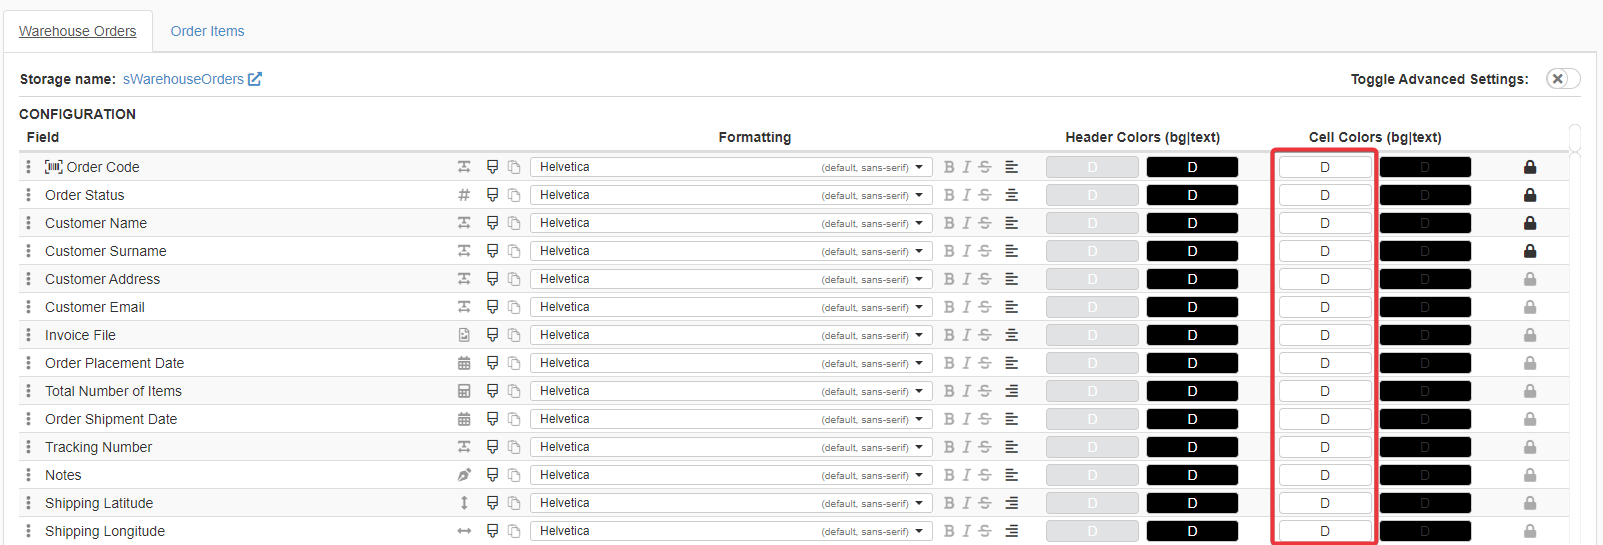Click the text alignment icon for Order Status

(x=1011, y=195)
